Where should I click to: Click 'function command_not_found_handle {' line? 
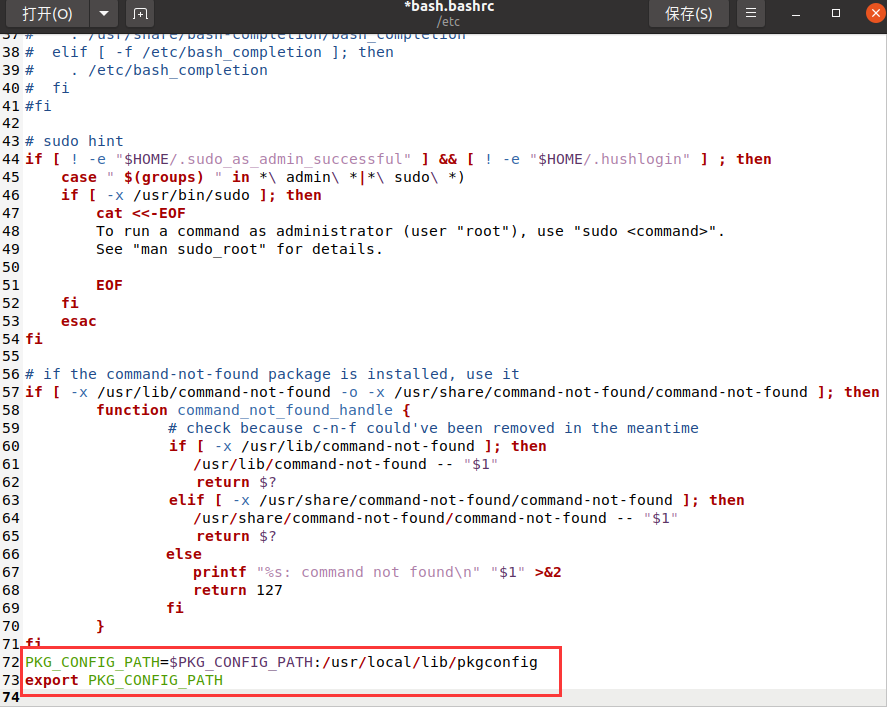pos(253,410)
